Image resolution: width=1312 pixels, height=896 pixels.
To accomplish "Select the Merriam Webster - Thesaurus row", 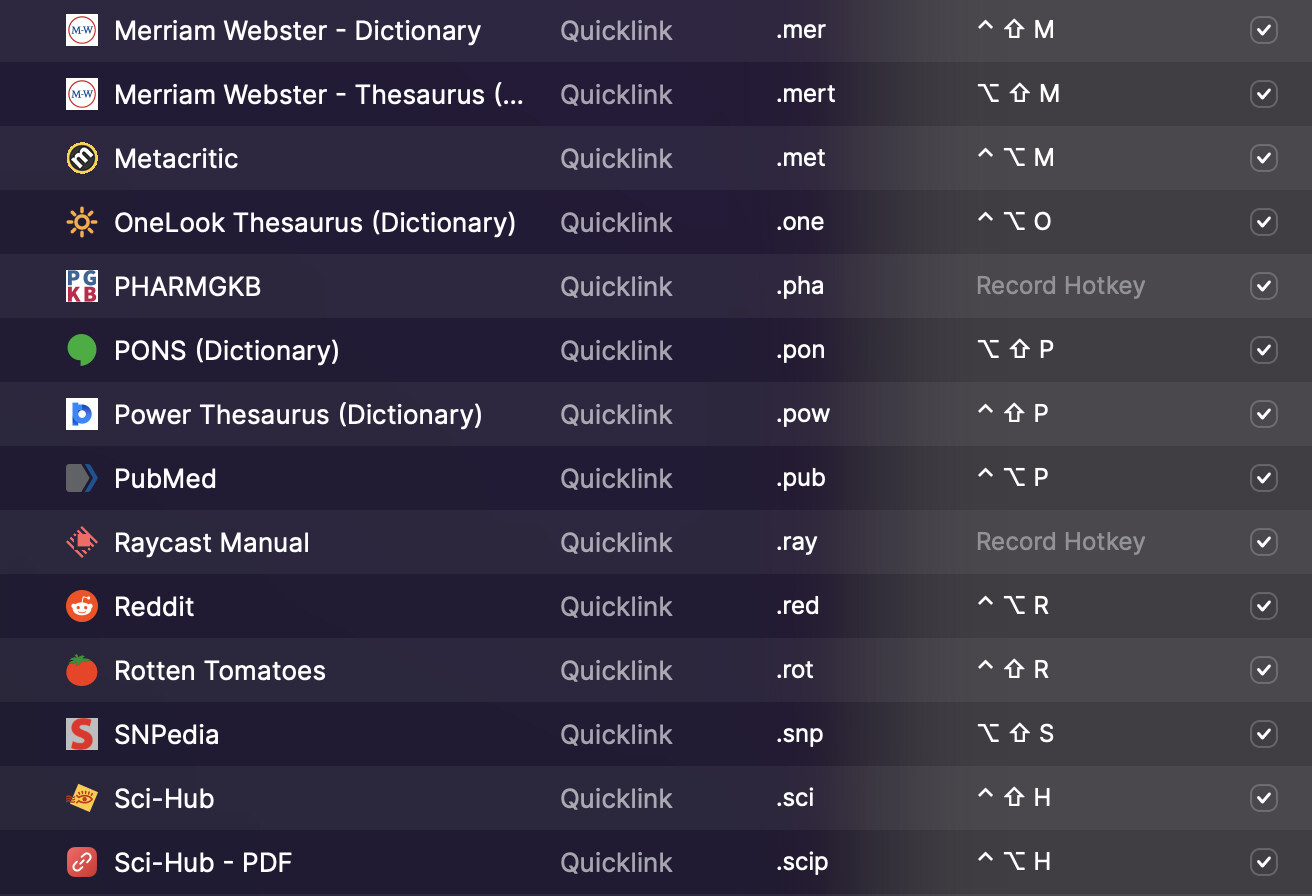I will (318, 94).
